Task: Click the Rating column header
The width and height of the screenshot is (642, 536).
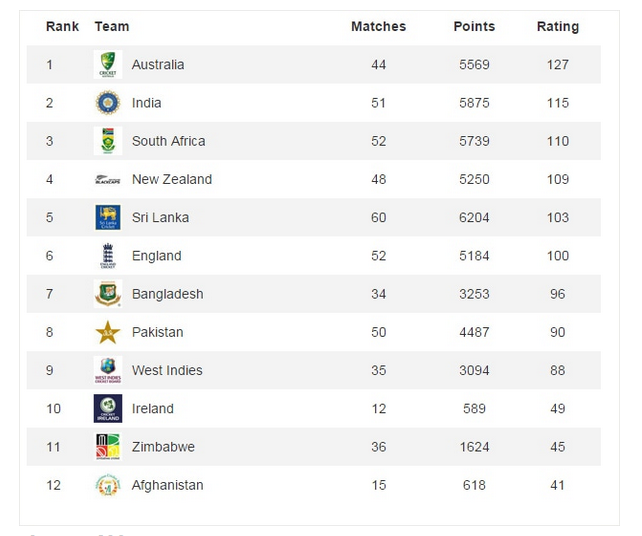Action: tap(557, 27)
